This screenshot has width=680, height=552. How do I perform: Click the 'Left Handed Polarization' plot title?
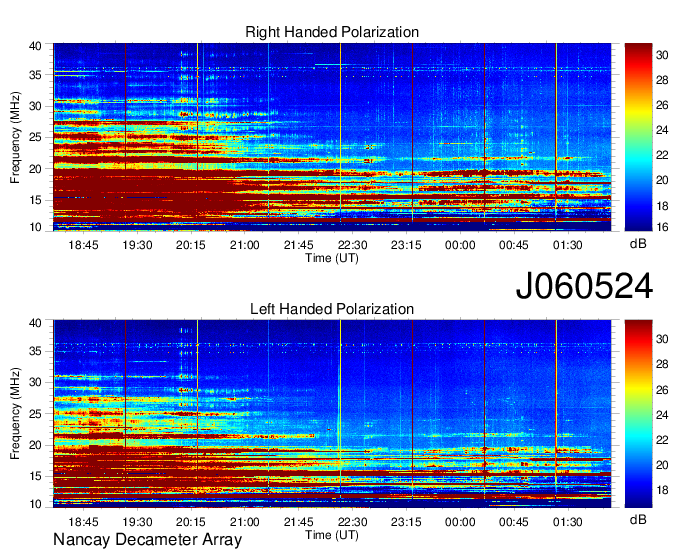(x=332, y=309)
